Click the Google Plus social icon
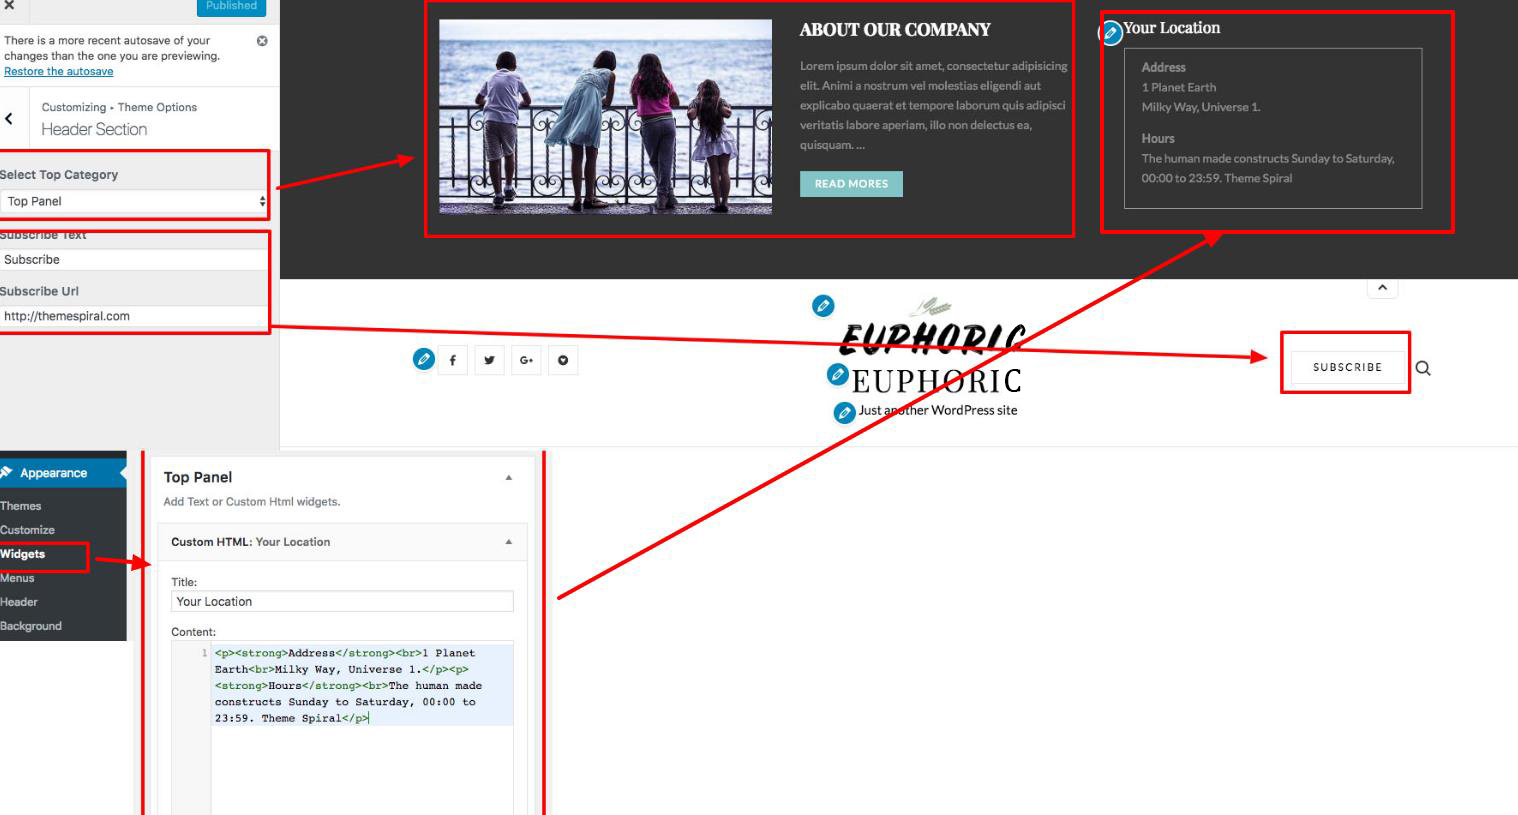The height and width of the screenshot is (815, 1518). (x=526, y=361)
